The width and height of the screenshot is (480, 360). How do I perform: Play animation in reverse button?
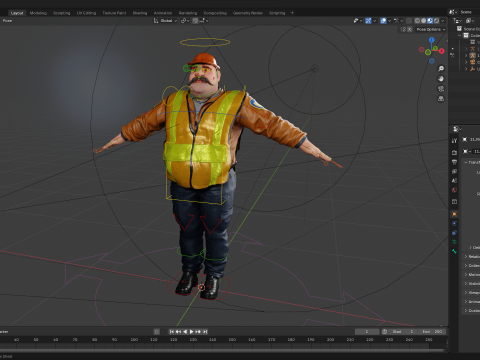[185, 332]
